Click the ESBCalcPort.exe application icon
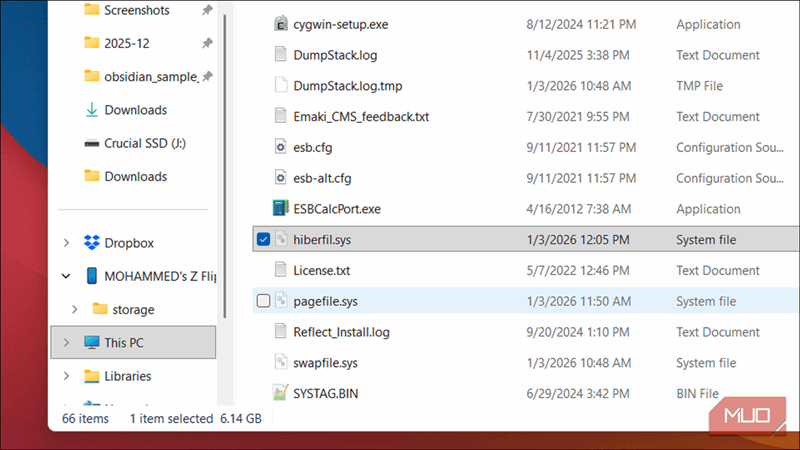The height and width of the screenshot is (450, 800). 281,209
